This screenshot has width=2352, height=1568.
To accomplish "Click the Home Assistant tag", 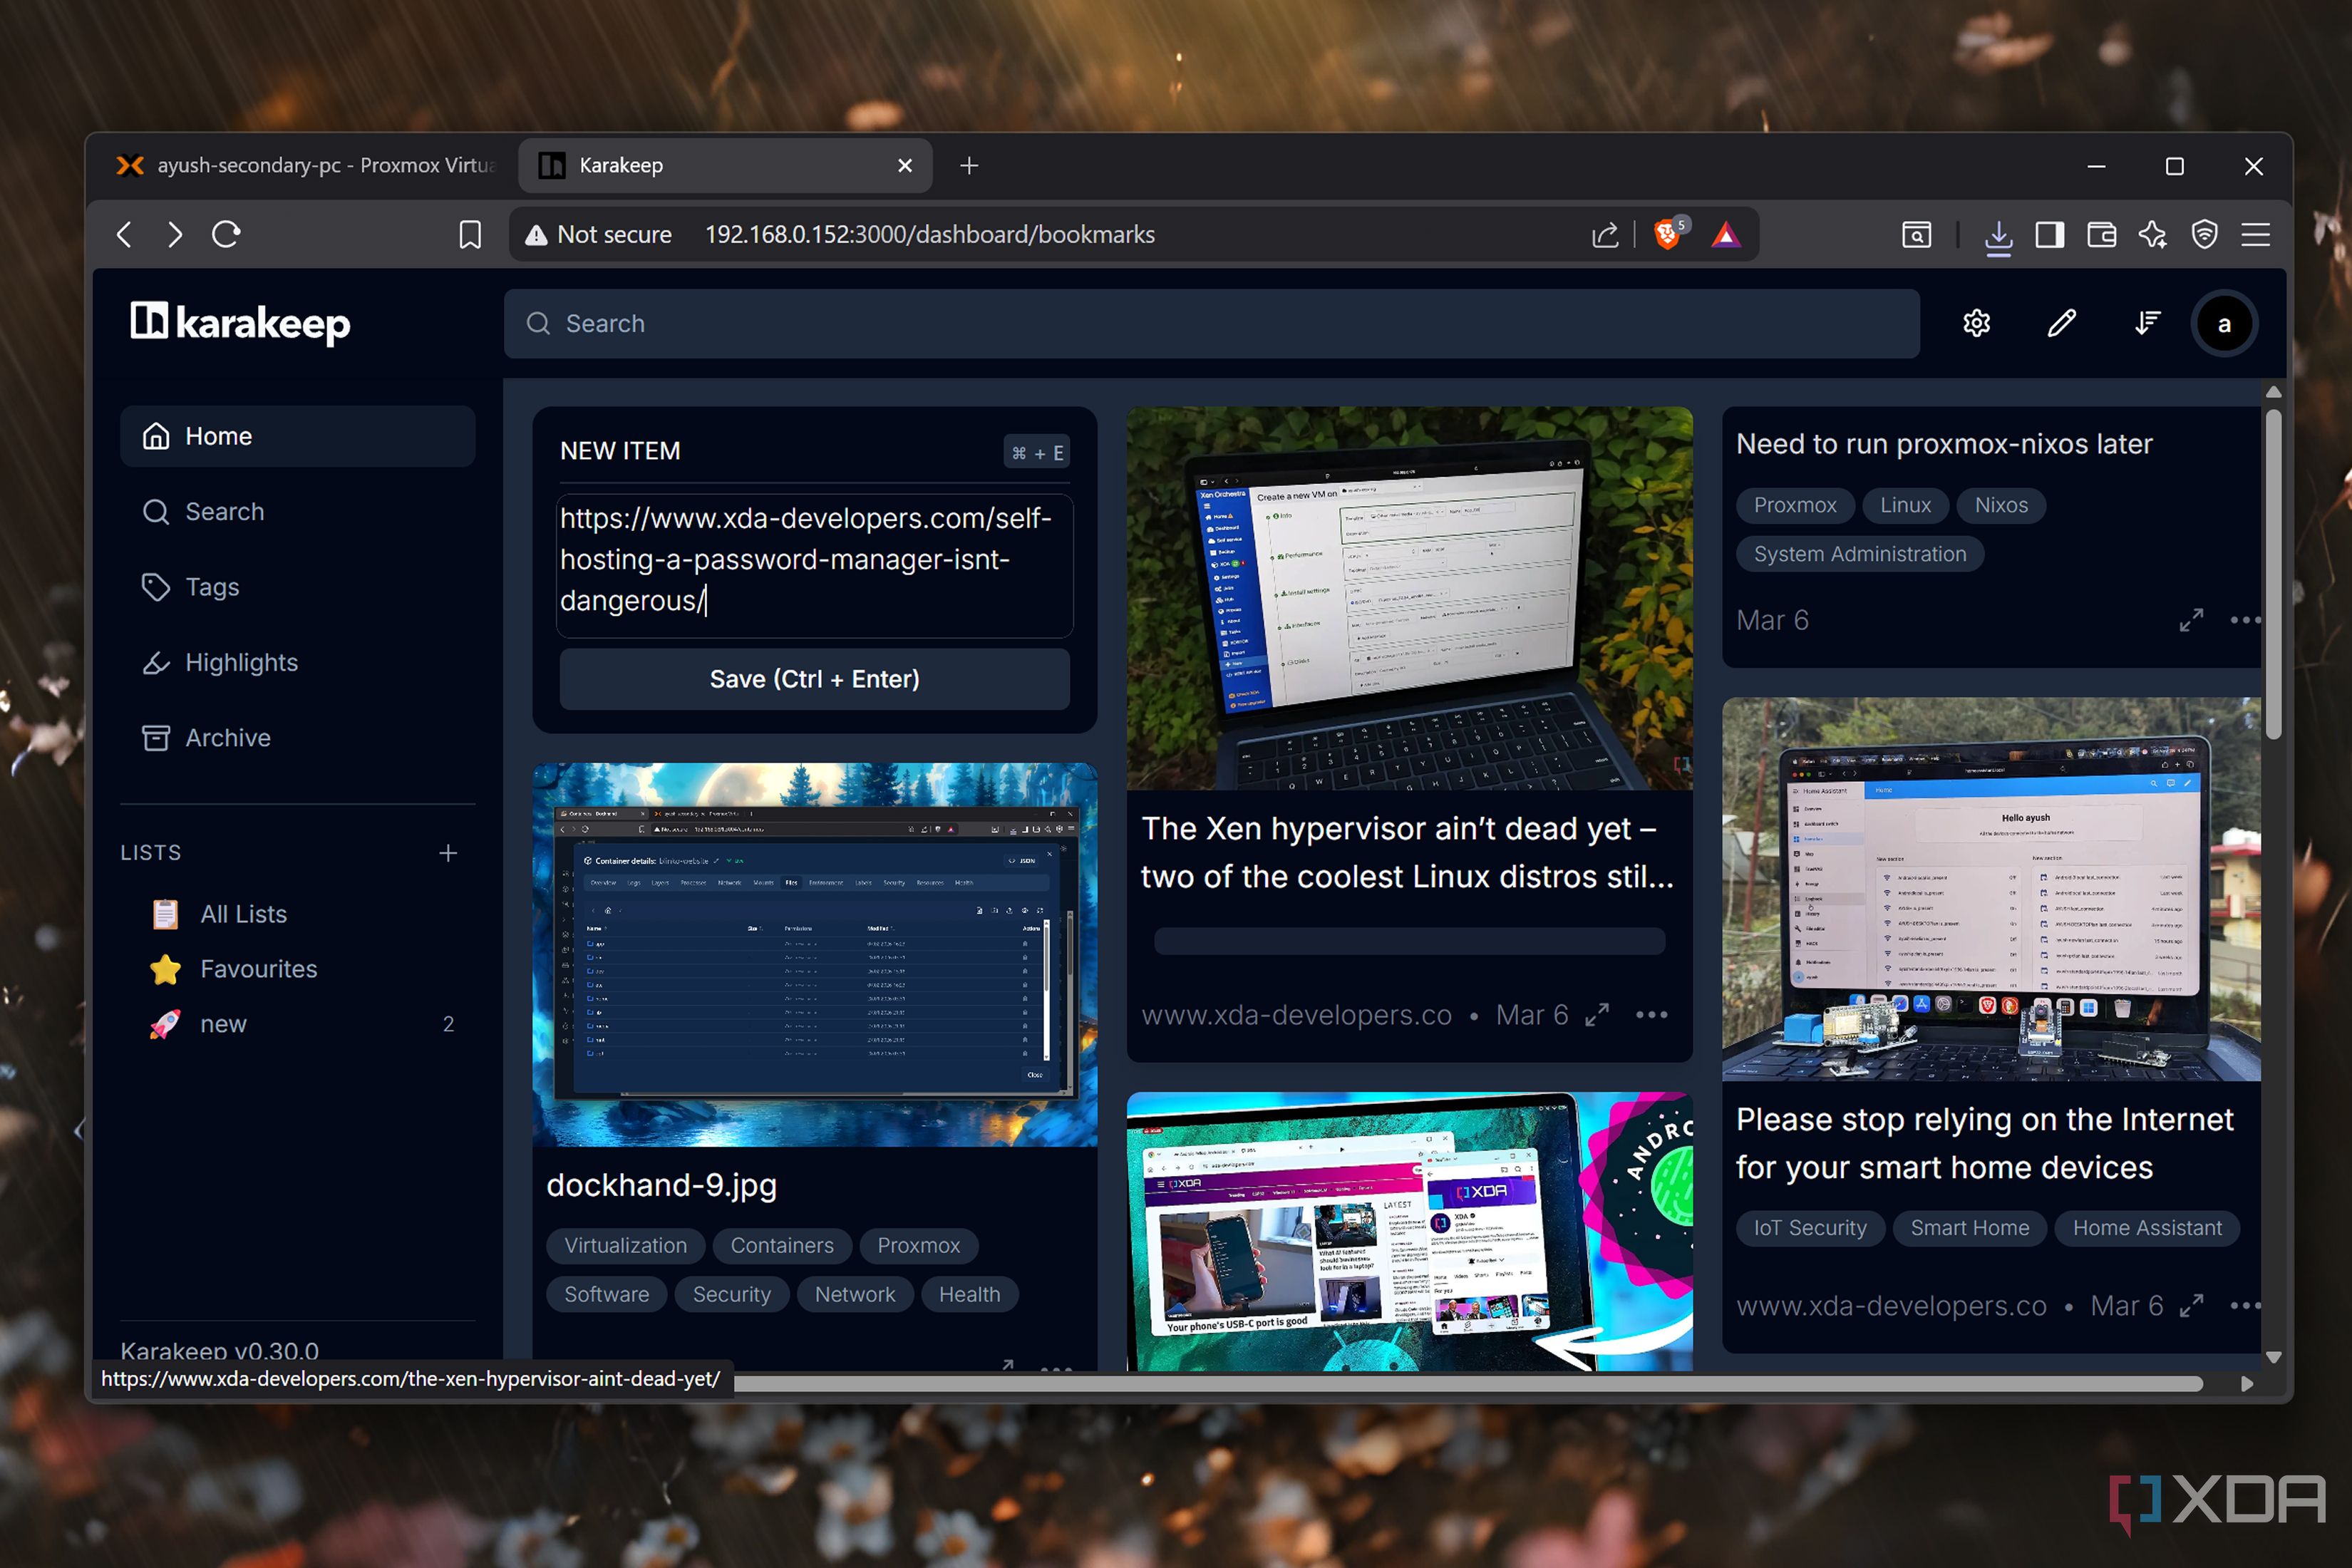I will [2147, 1227].
